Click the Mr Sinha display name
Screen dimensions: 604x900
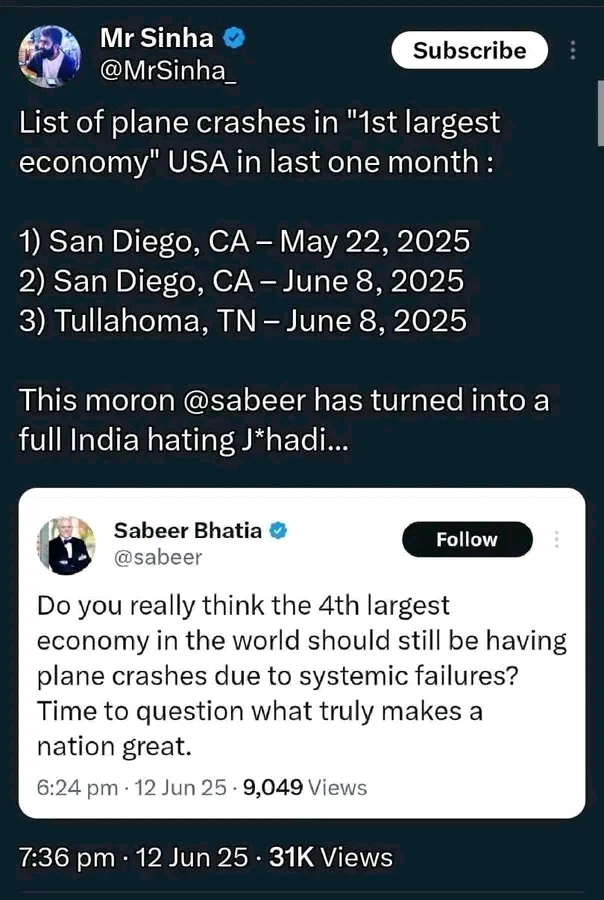click(157, 39)
